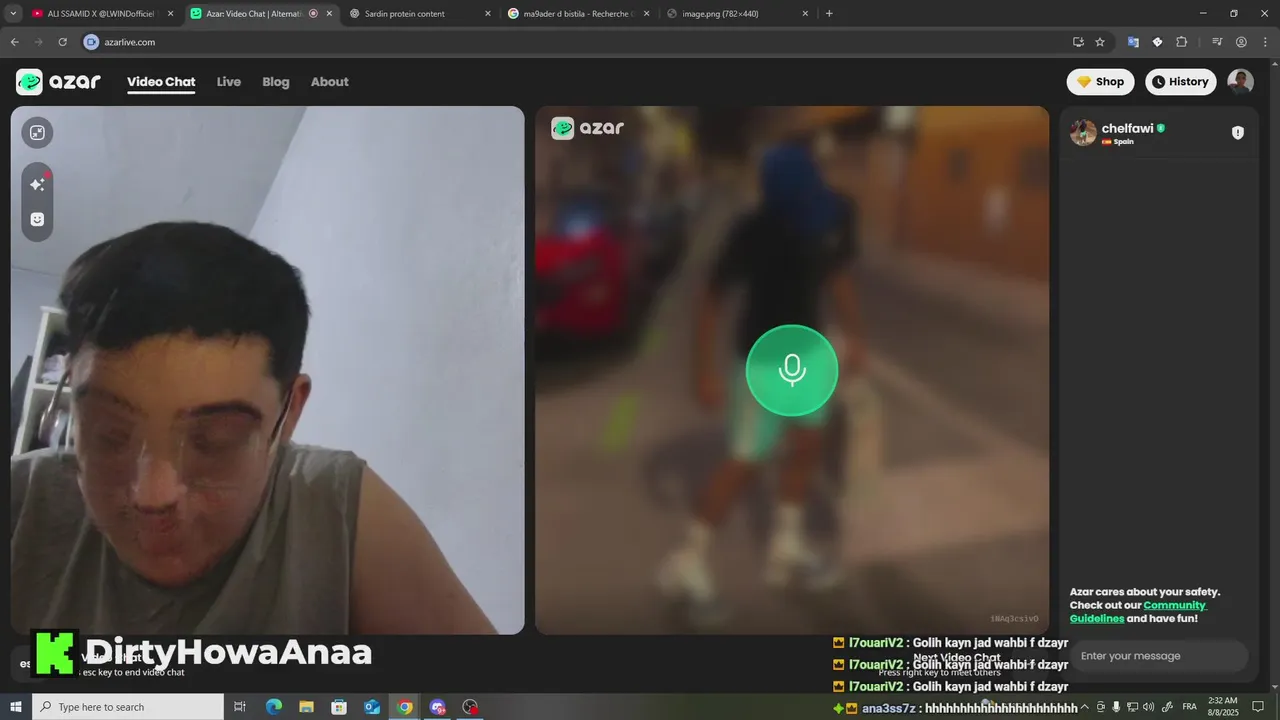Switch to Chrome on taskbar

[x=405, y=707]
